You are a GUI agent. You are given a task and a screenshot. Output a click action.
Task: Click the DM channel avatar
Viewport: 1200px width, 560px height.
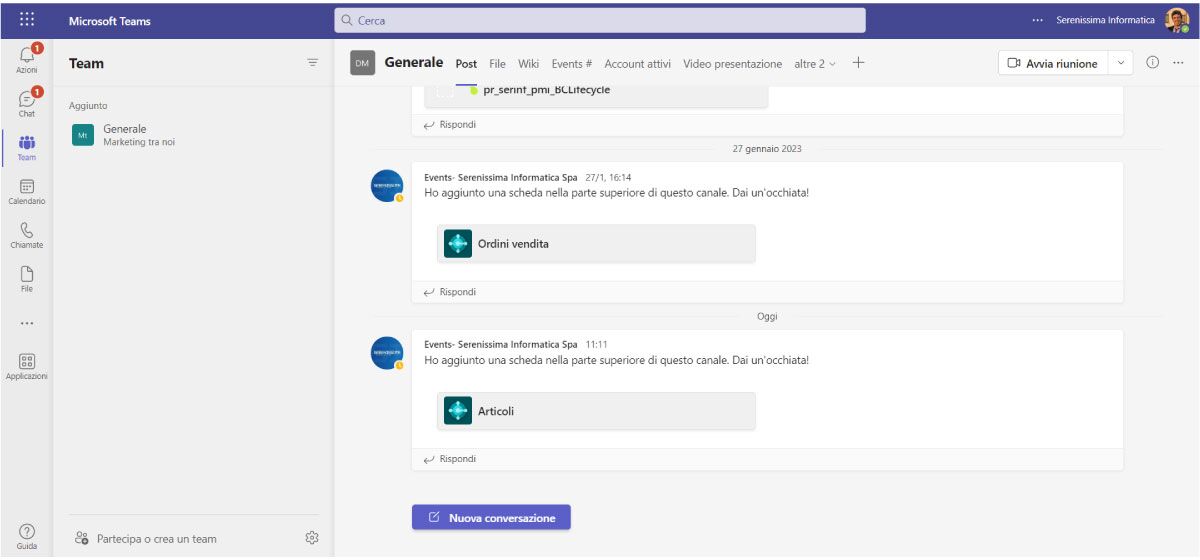point(362,63)
